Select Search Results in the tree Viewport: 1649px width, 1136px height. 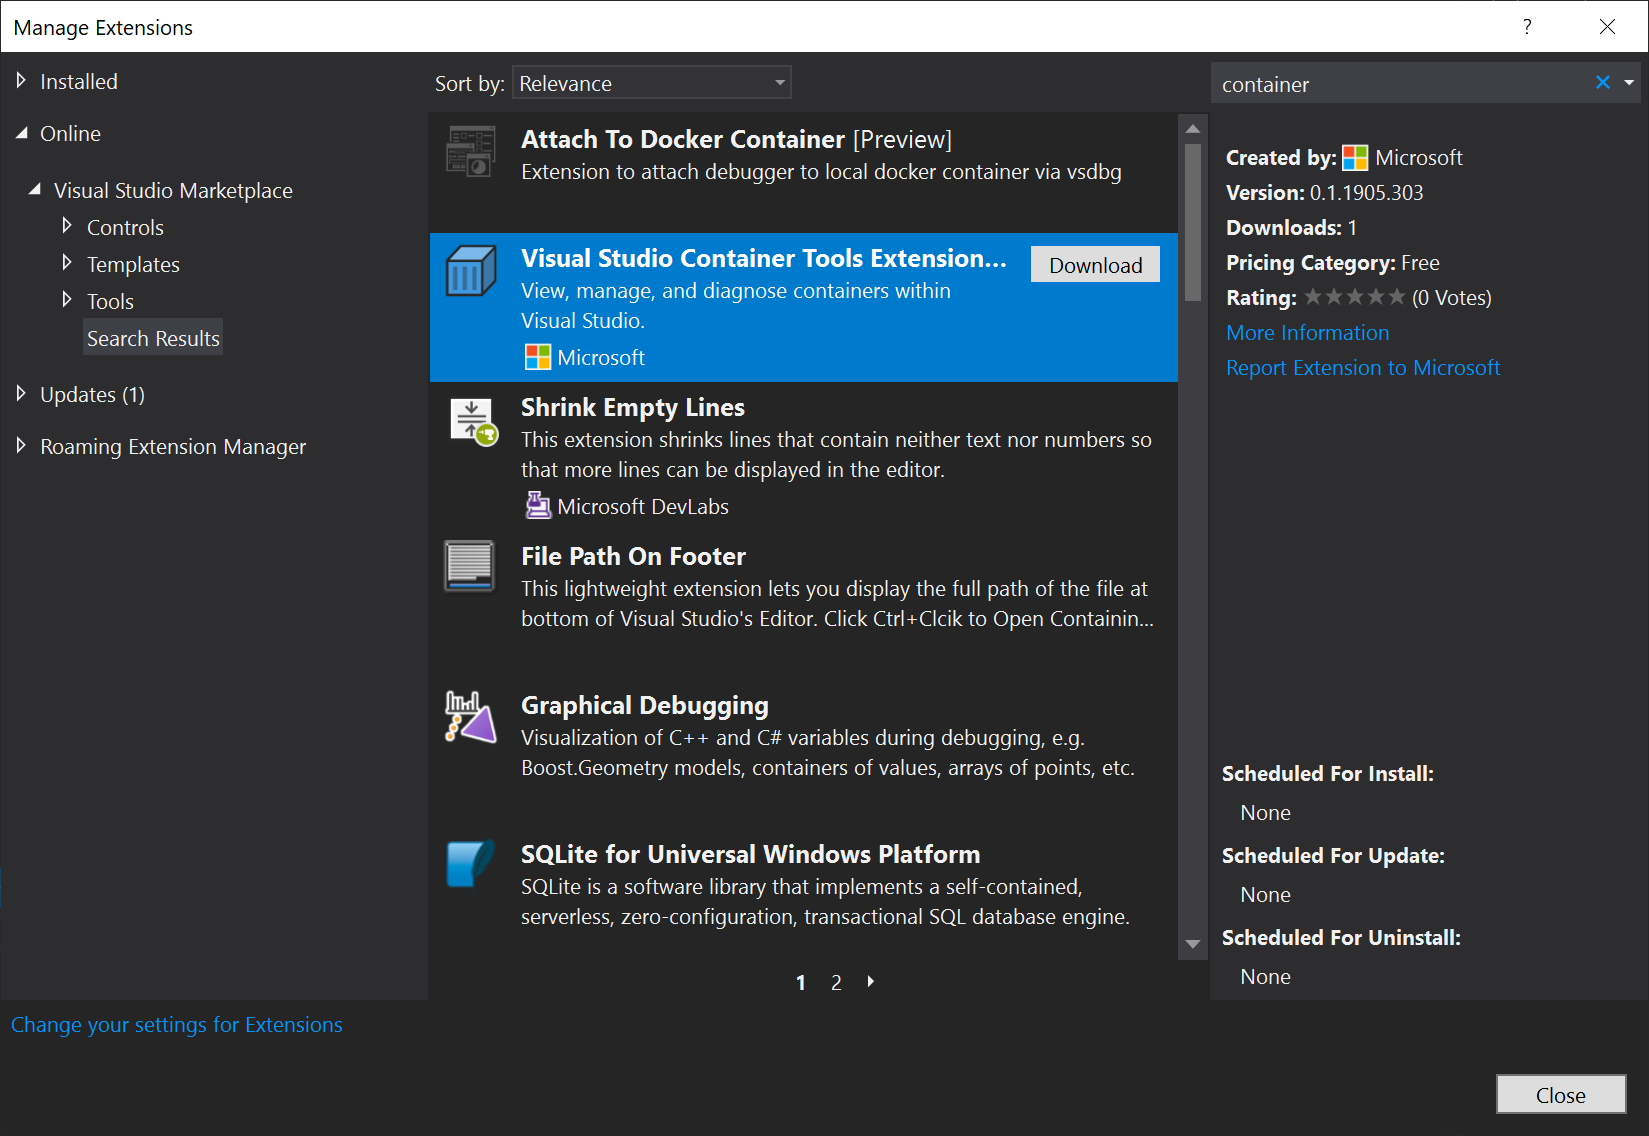(153, 338)
